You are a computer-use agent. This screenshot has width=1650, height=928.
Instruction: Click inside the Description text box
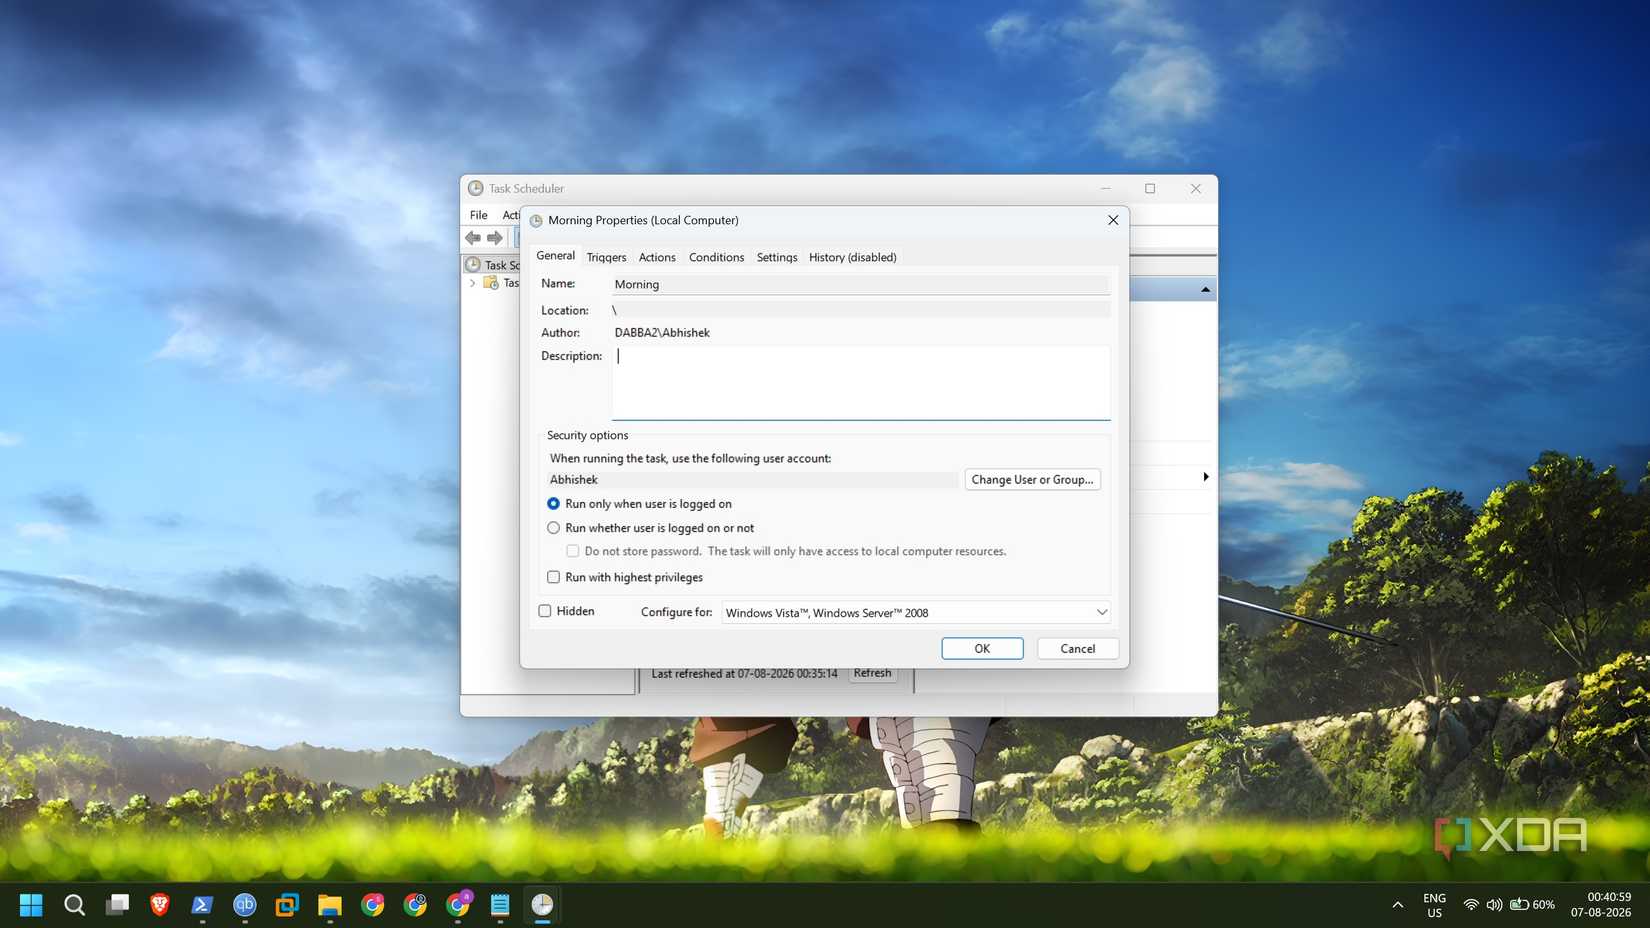coord(861,382)
